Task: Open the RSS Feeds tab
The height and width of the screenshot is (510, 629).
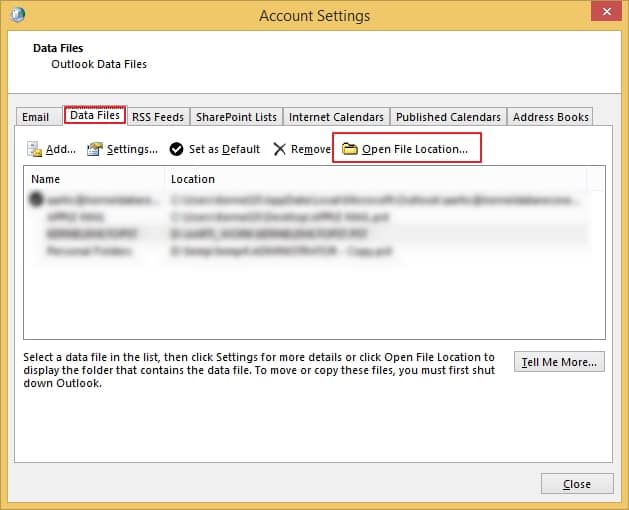Action: pyautogui.click(x=158, y=117)
